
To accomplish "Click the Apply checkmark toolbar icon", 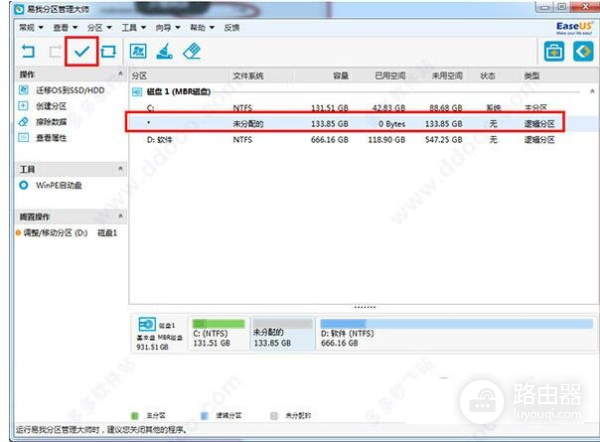I will pos(82,50).
